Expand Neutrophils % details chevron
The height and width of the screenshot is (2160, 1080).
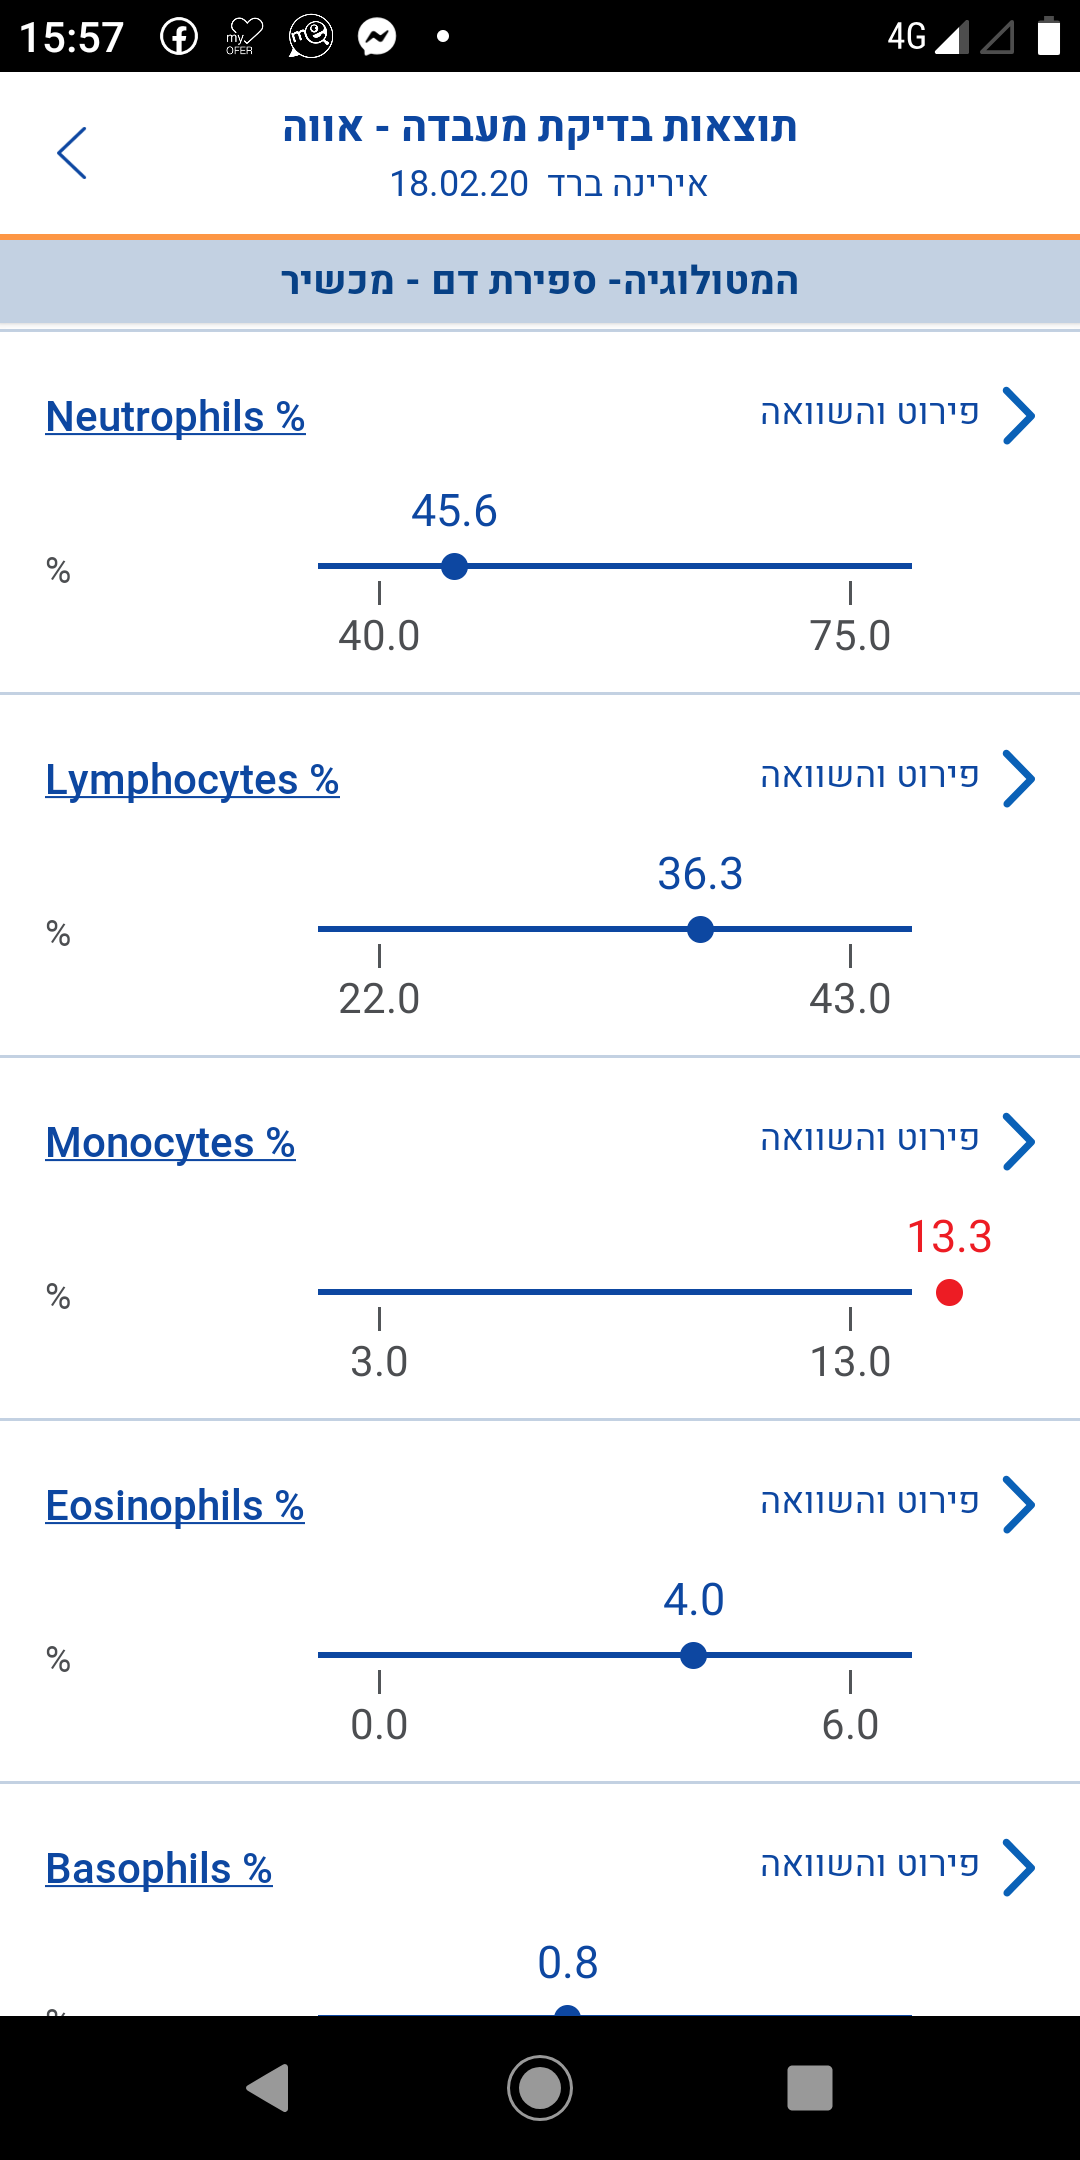[1018, 416]
